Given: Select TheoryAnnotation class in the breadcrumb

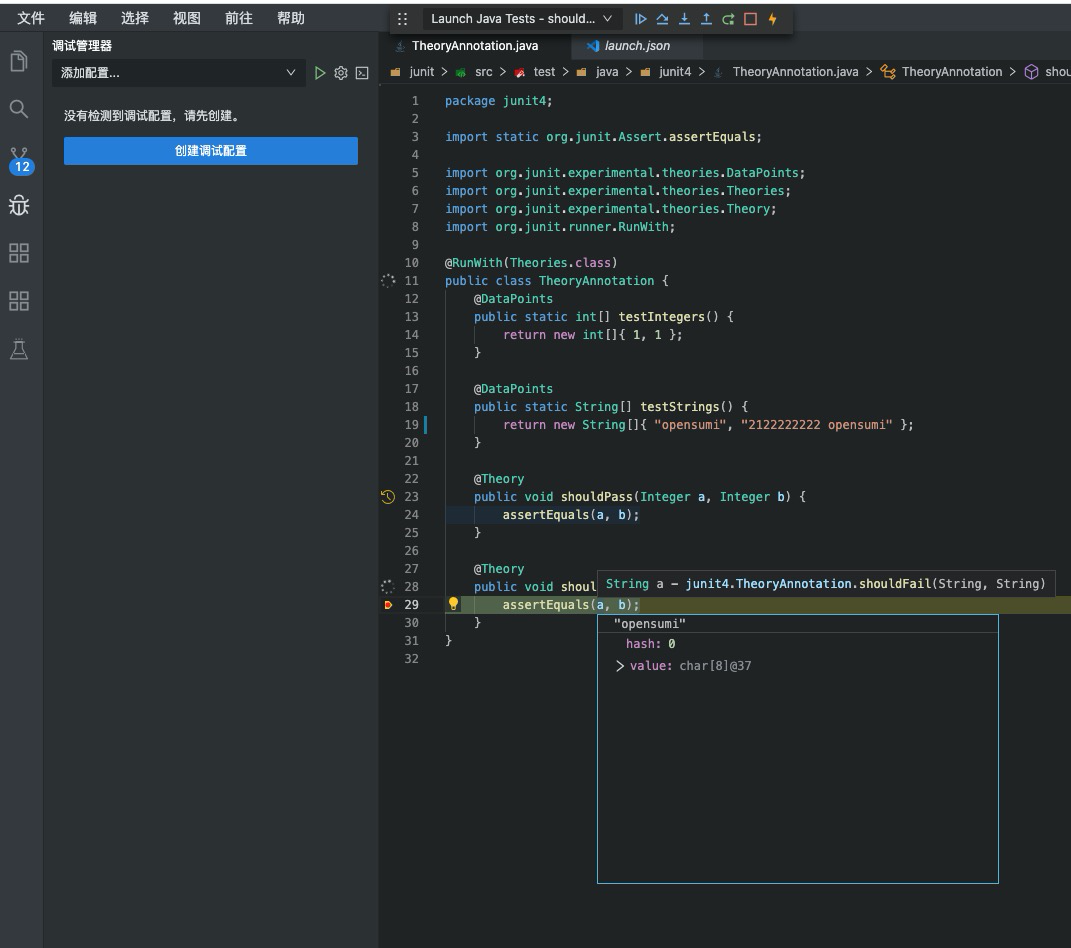Looking at the screenshot, I should [x=951, y=72].
